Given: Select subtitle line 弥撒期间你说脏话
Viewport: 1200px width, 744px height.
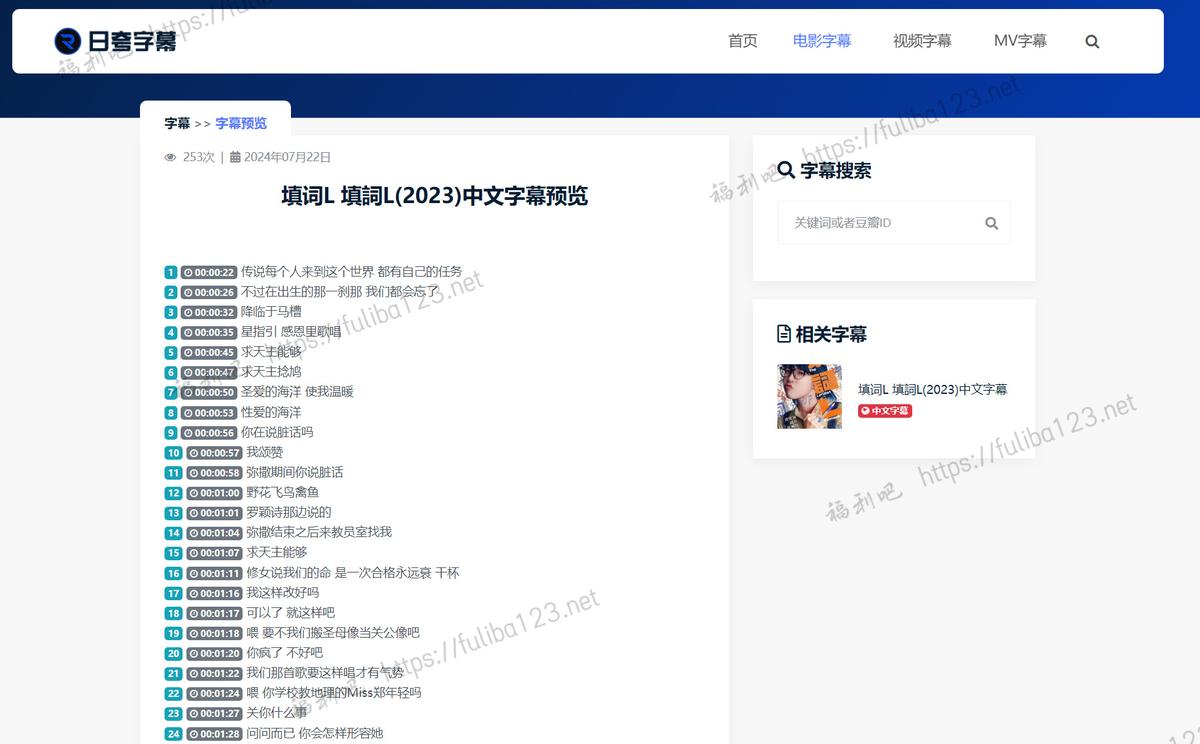Looking at the screenshot, I should pos(295,472).
